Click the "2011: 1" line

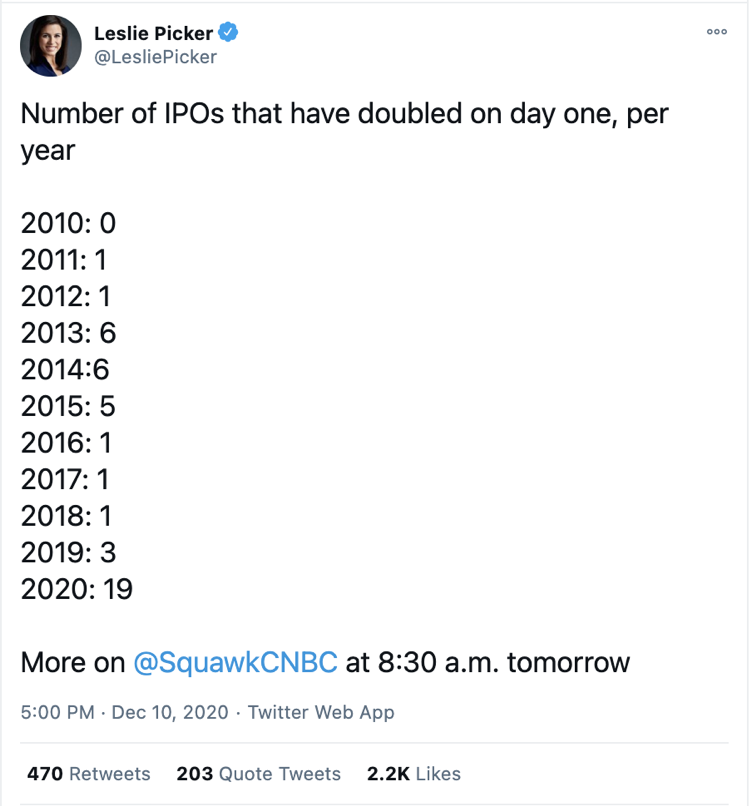pos(64,259)
